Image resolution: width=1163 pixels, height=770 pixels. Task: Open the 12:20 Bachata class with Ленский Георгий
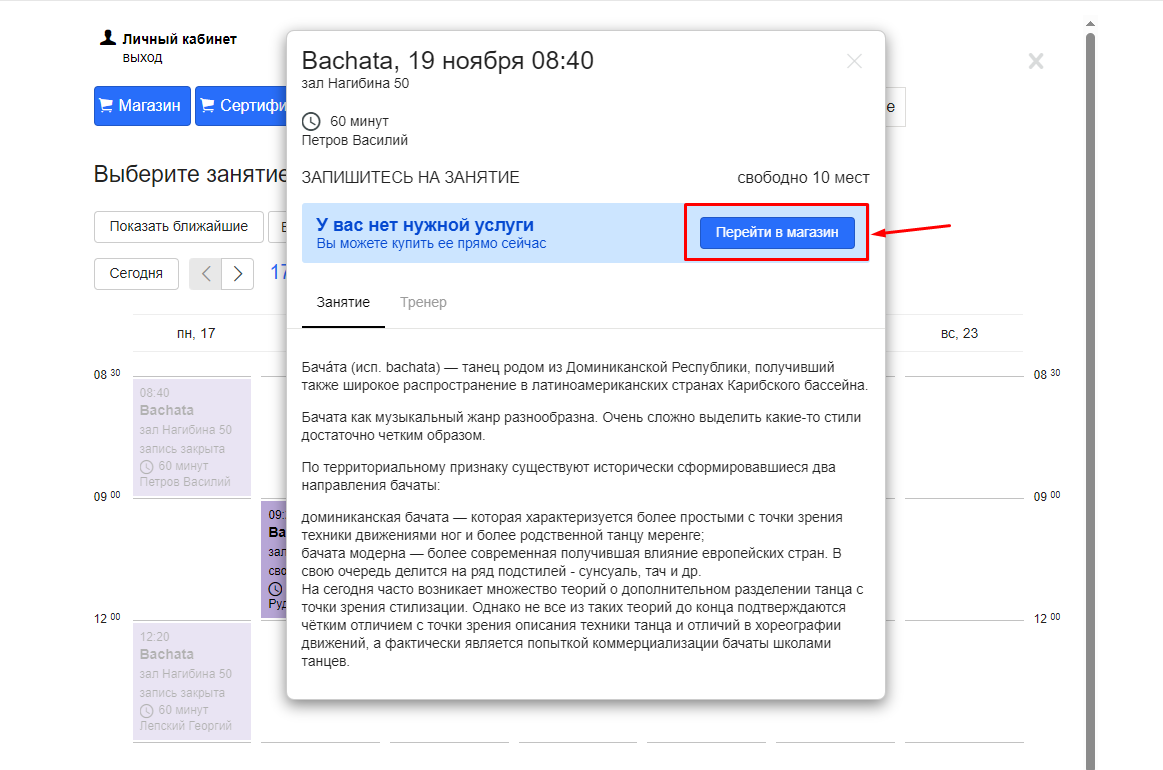pyautogui.click(x=192, y=681)
